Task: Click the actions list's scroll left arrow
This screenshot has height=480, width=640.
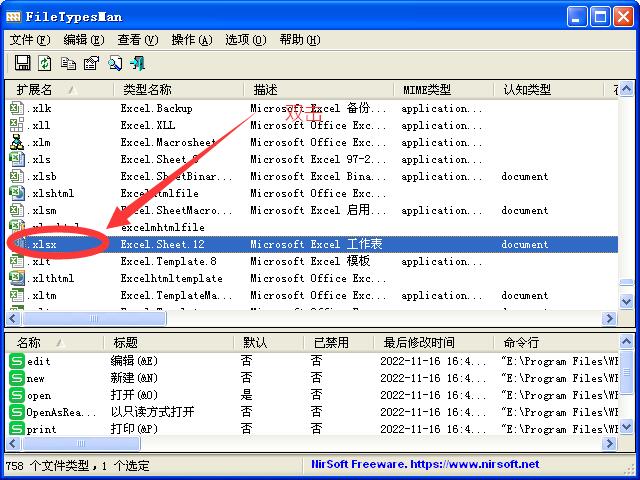Action: [13, 443]
